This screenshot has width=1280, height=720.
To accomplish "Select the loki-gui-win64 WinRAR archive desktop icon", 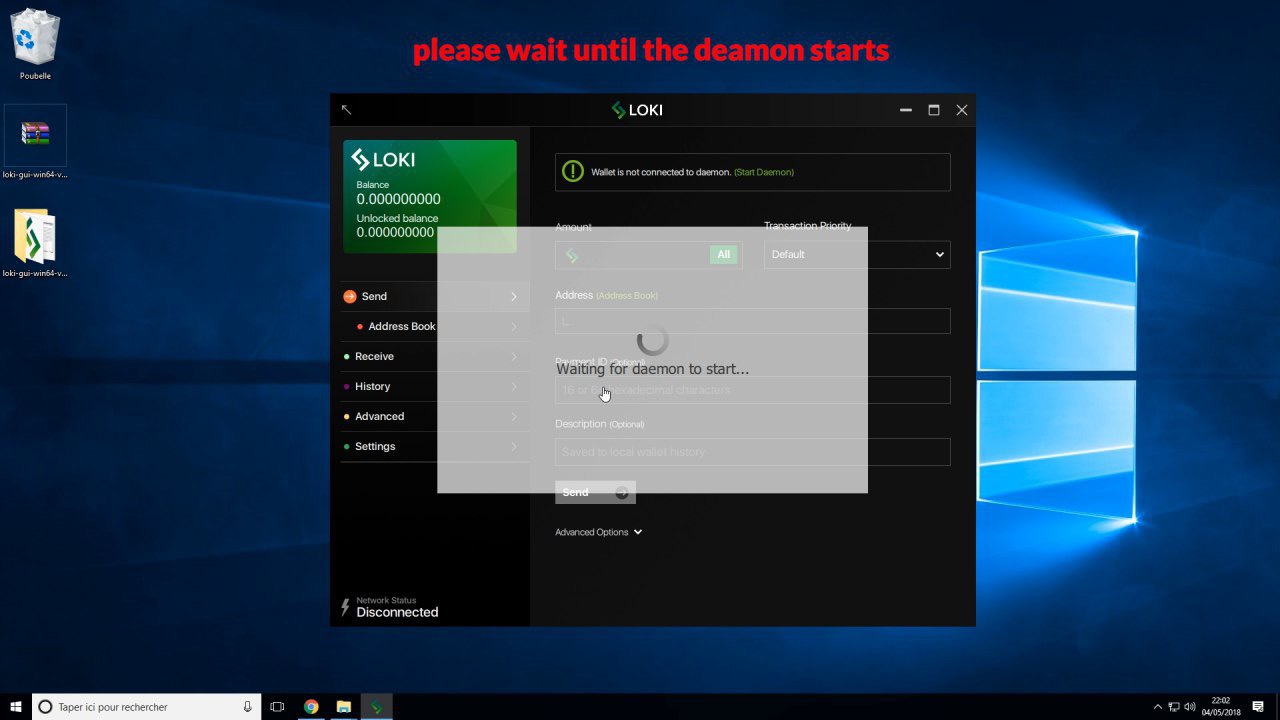I will (35, 142).
